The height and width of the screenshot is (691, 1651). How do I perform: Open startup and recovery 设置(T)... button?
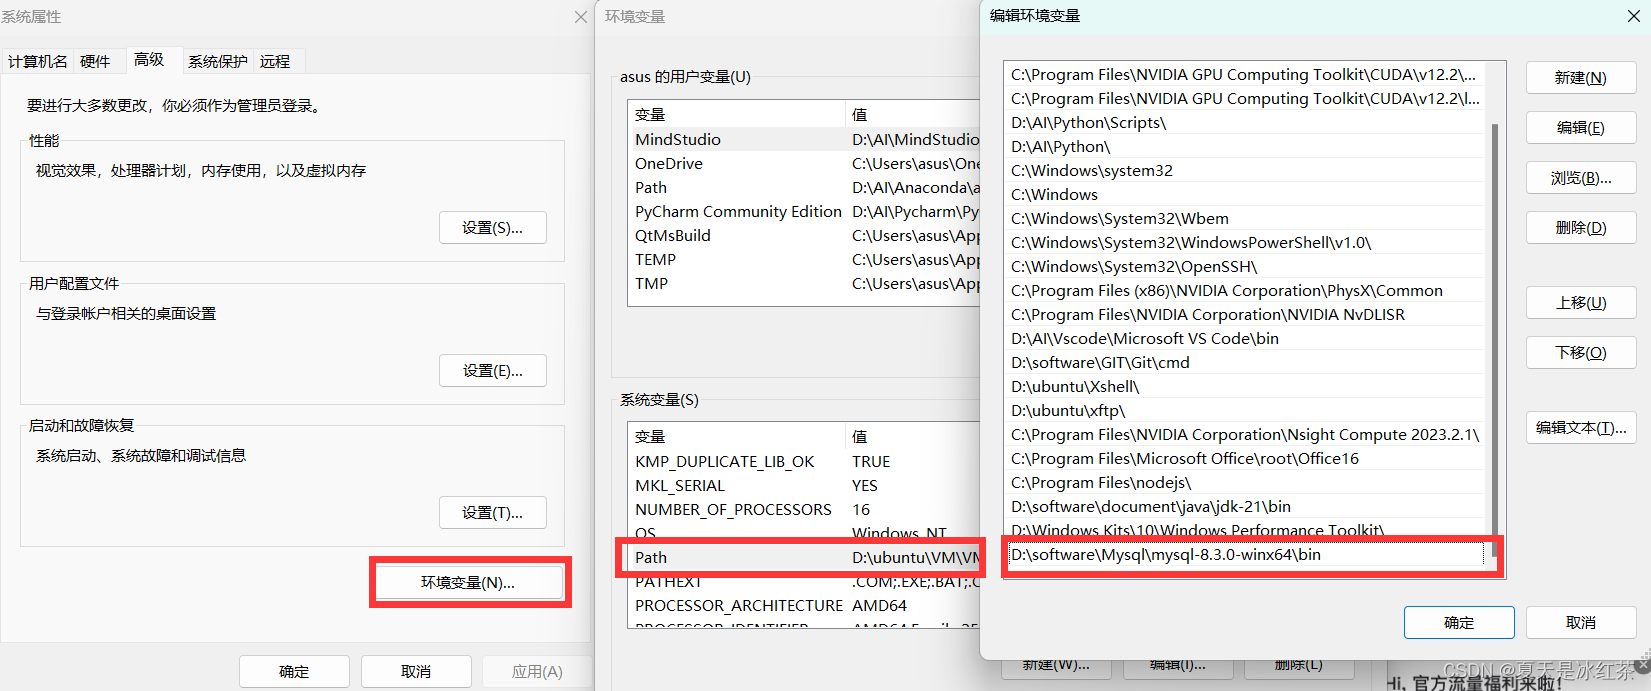(493, 512)
